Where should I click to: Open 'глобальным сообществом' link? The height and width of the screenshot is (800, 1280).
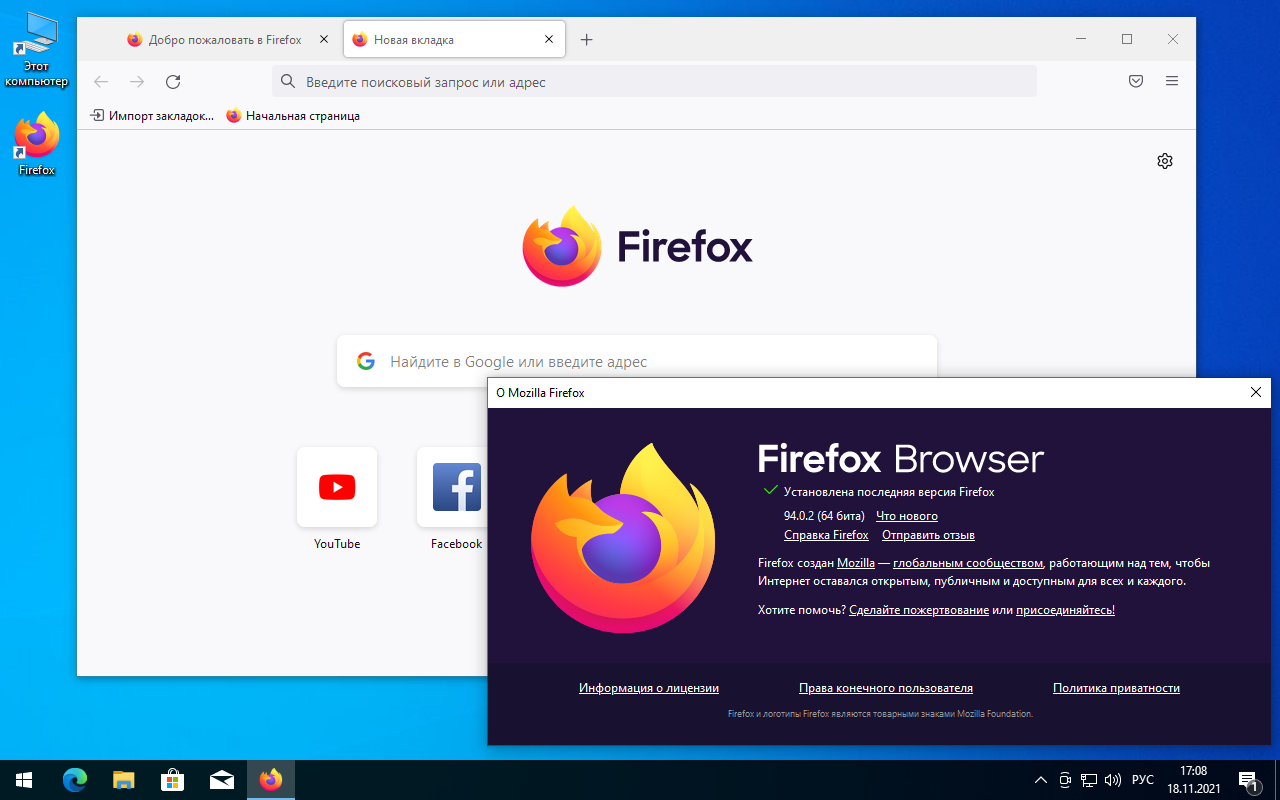click(x=968, y=563)
